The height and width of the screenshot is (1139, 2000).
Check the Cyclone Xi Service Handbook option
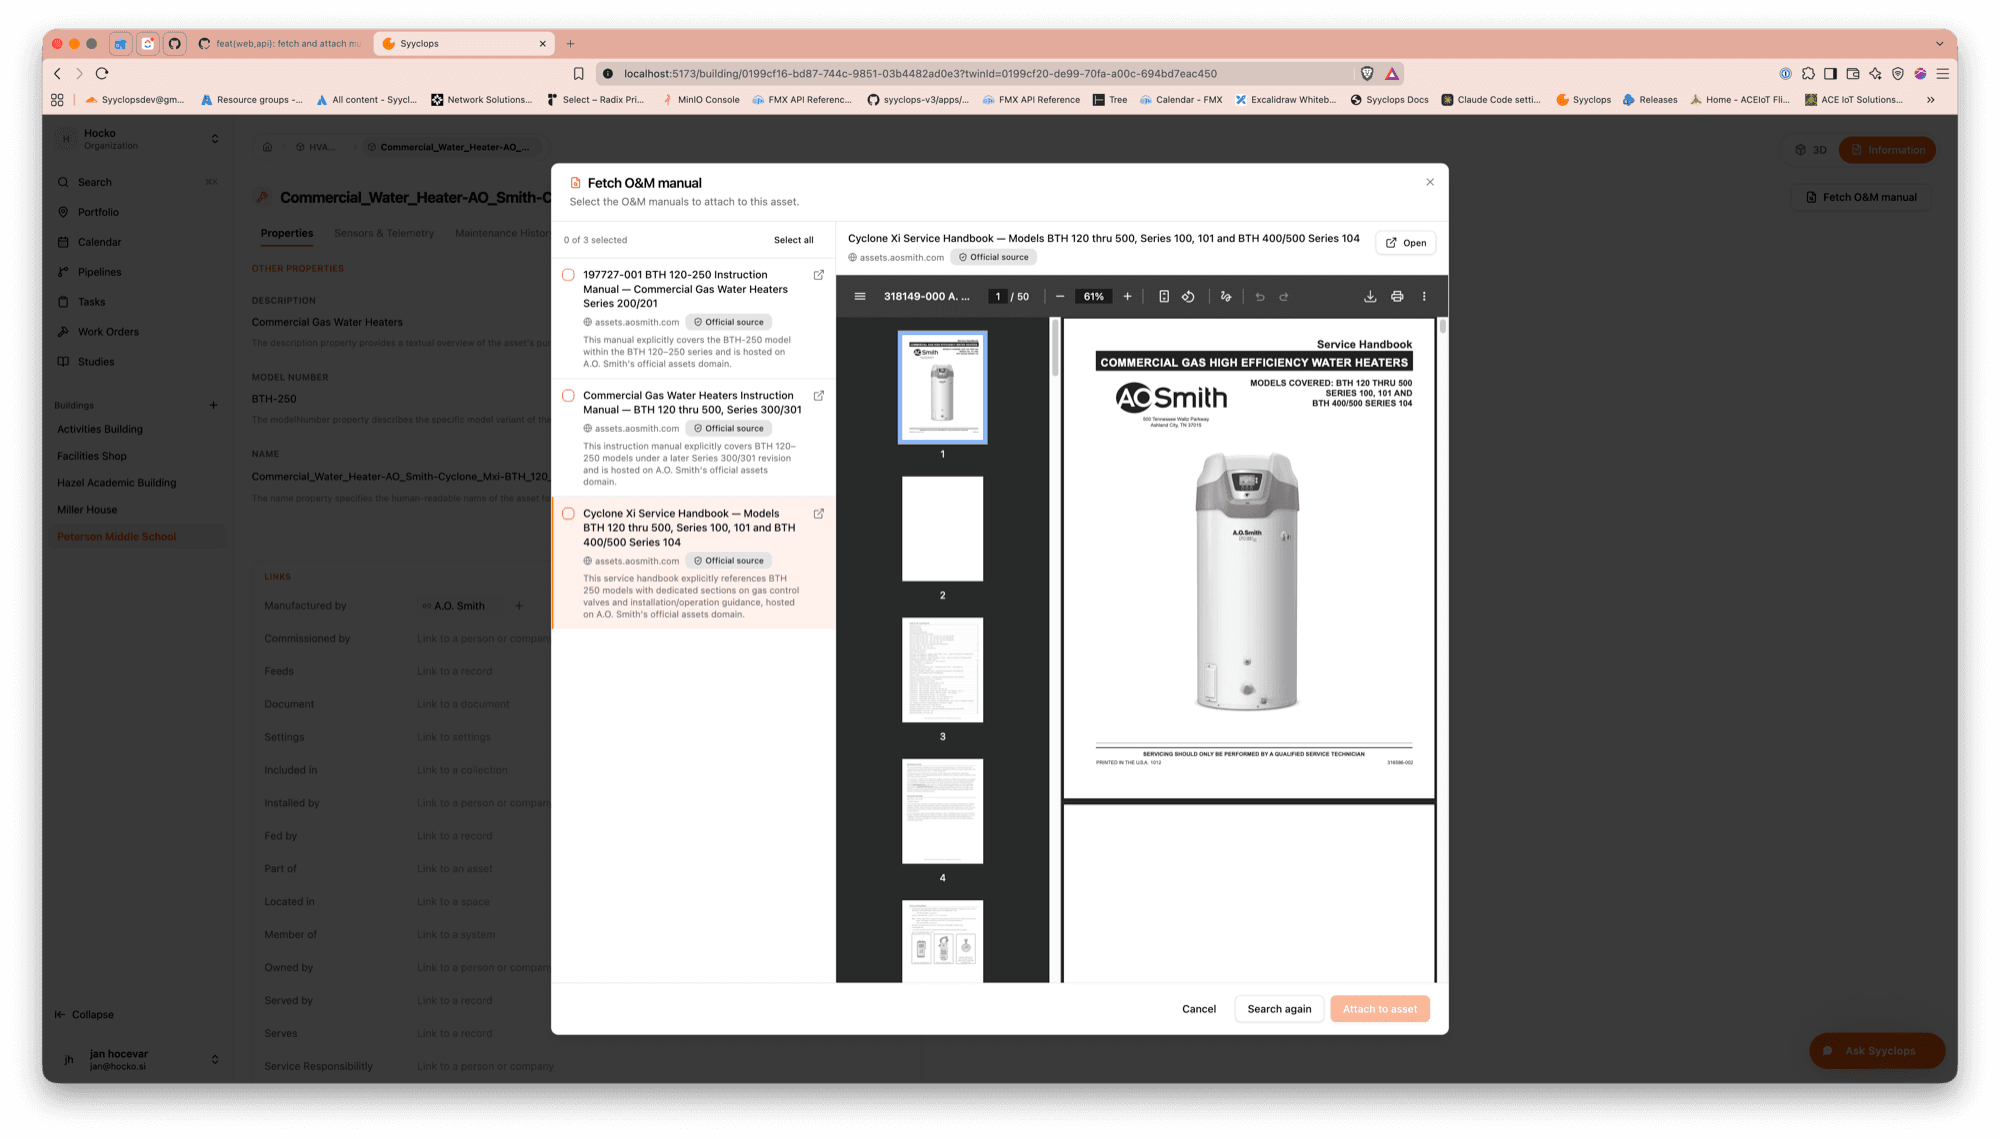click(568, 514)
